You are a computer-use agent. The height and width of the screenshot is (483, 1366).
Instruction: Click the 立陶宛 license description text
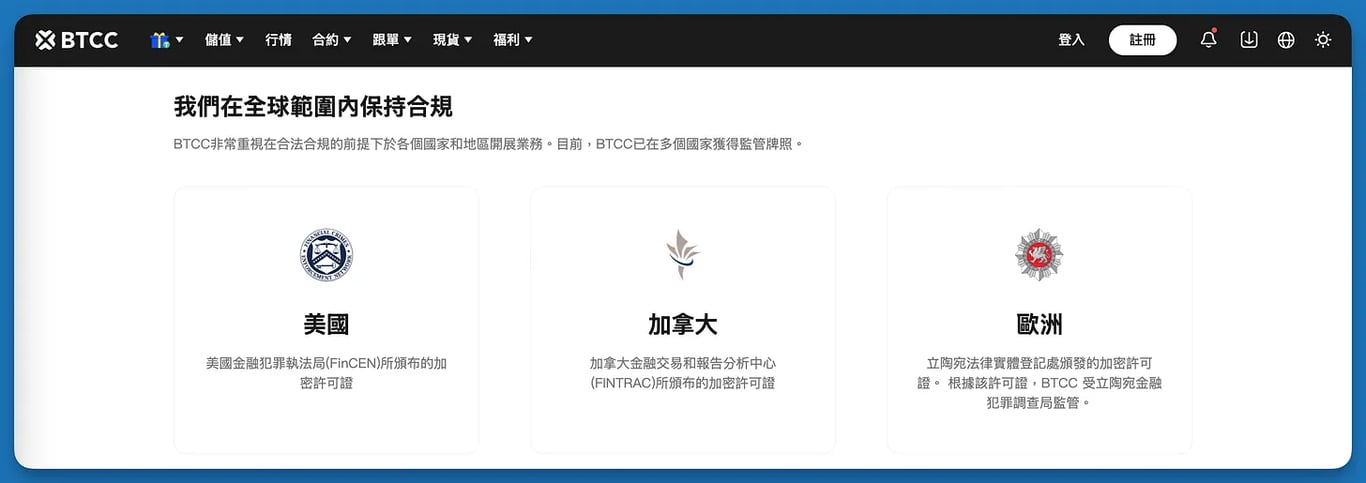pos(1039,383)
